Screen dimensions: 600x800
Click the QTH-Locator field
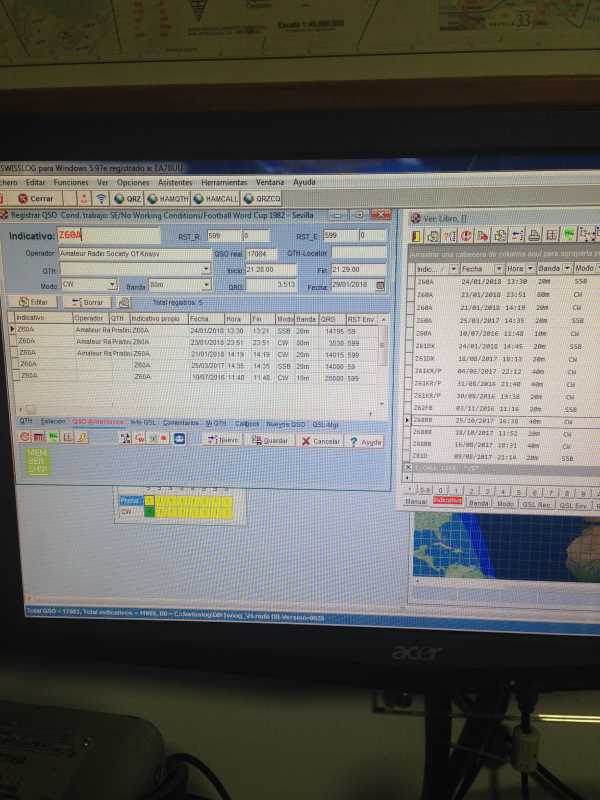(x=359, y=253)
